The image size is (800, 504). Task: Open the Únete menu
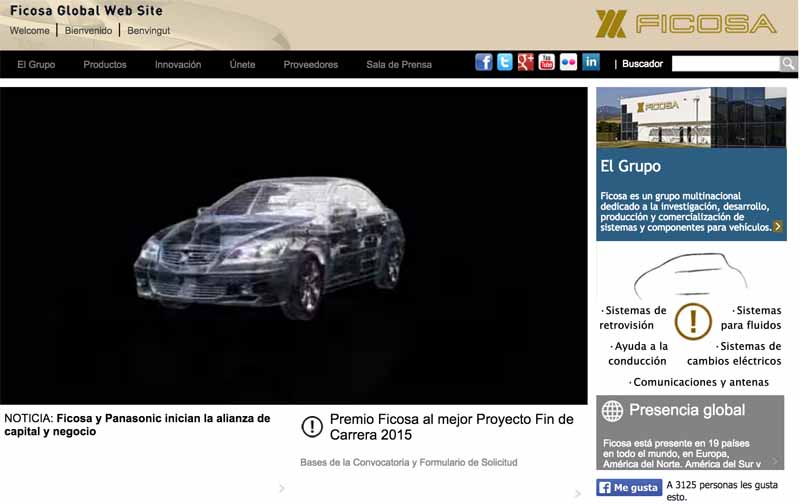pyautogui.click(x=242, y=65)
